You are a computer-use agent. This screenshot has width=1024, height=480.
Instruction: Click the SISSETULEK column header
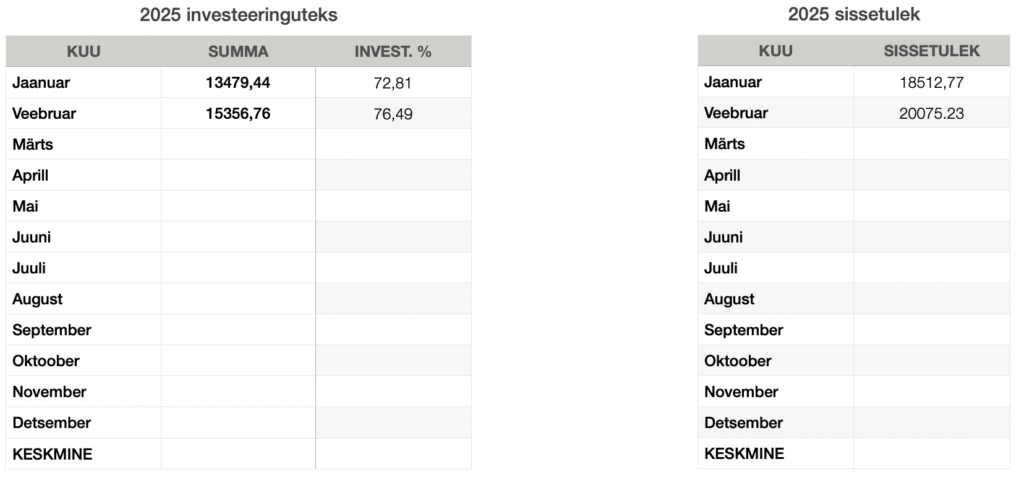click(x=931, y=50)
